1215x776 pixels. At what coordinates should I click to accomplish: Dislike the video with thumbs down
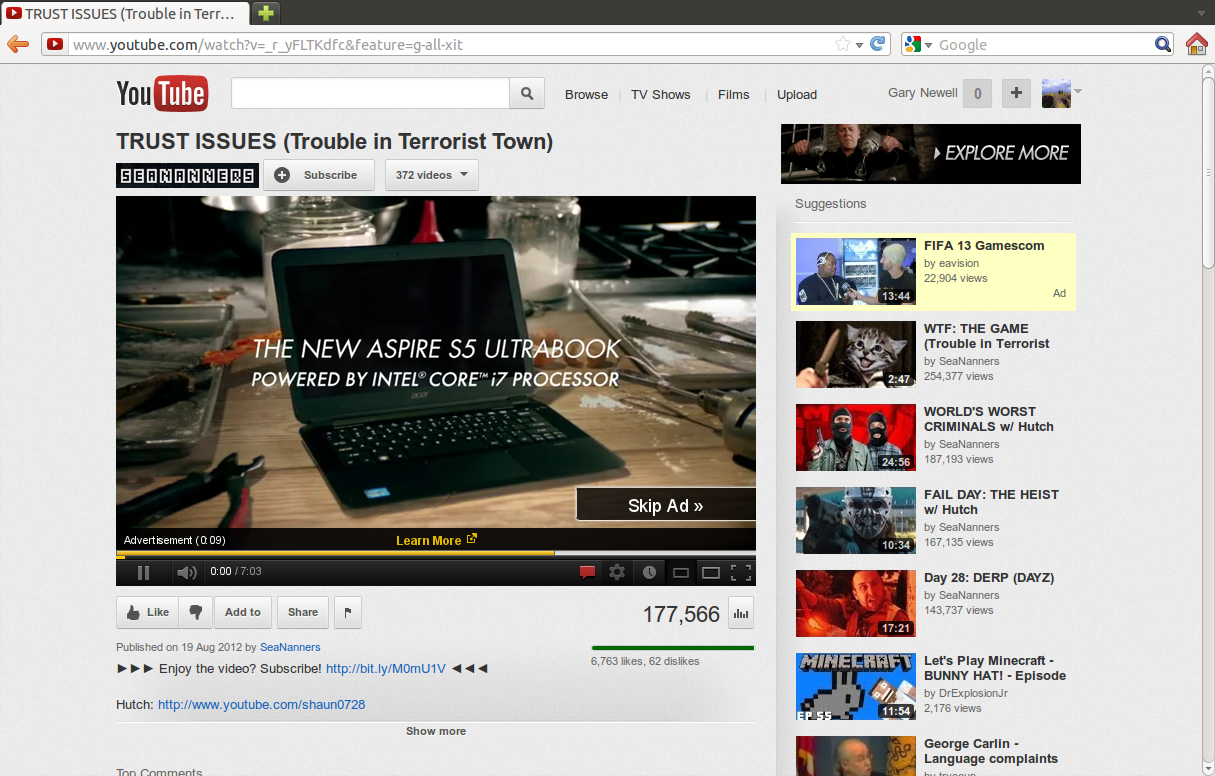(x=195, y=612)
